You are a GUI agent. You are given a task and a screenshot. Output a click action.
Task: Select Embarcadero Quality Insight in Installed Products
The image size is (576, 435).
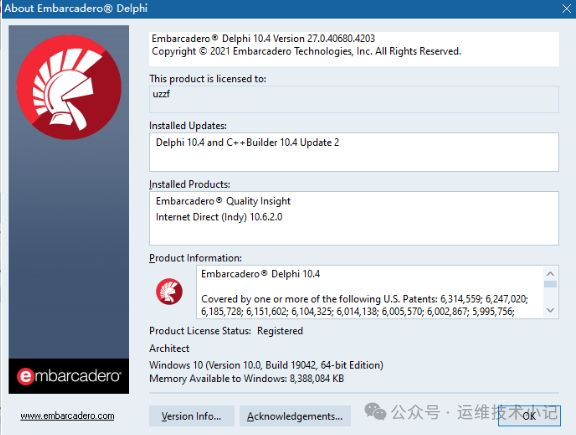223,201
